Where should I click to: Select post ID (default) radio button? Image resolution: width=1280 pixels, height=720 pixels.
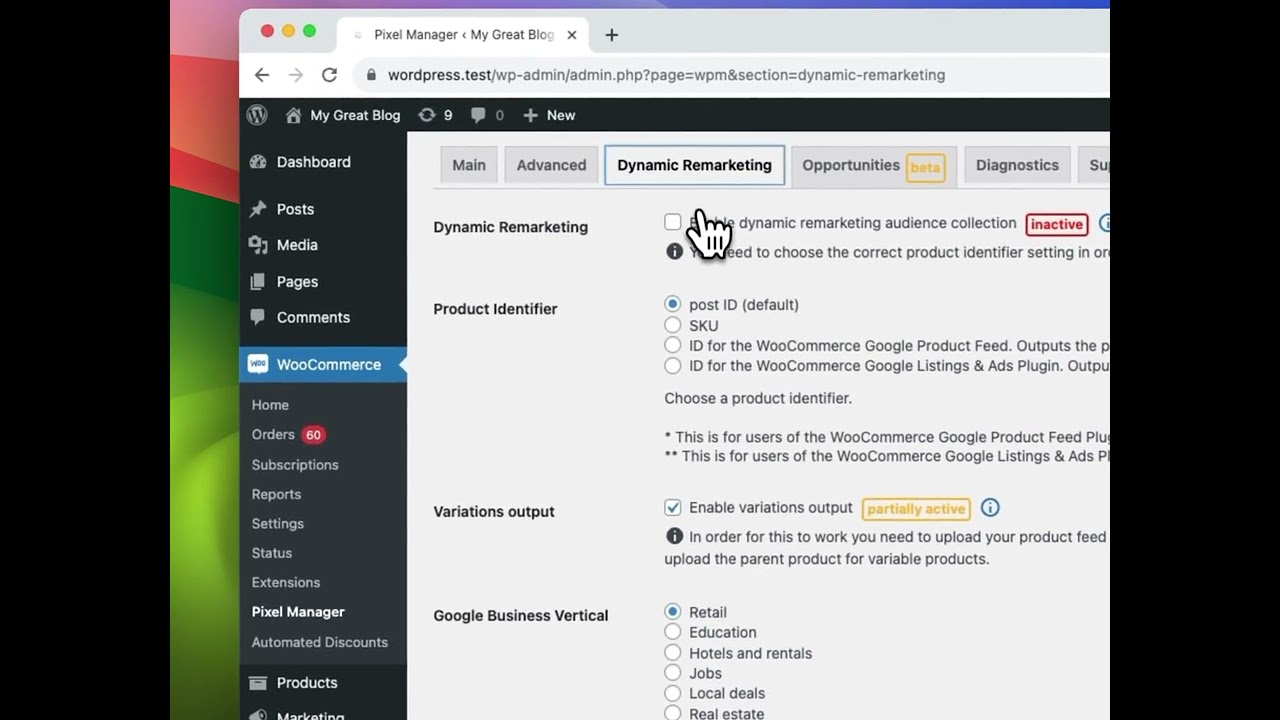coord(673,304)
